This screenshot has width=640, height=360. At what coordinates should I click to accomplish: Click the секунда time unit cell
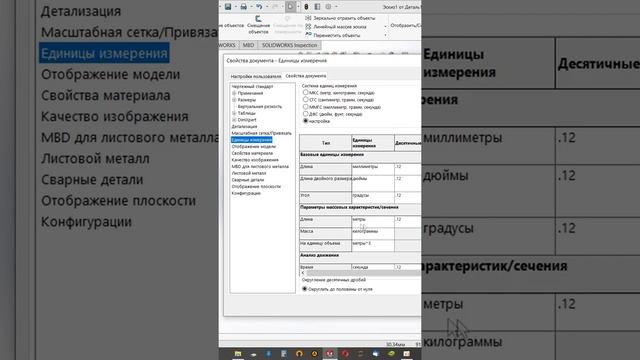coord(373,267)
